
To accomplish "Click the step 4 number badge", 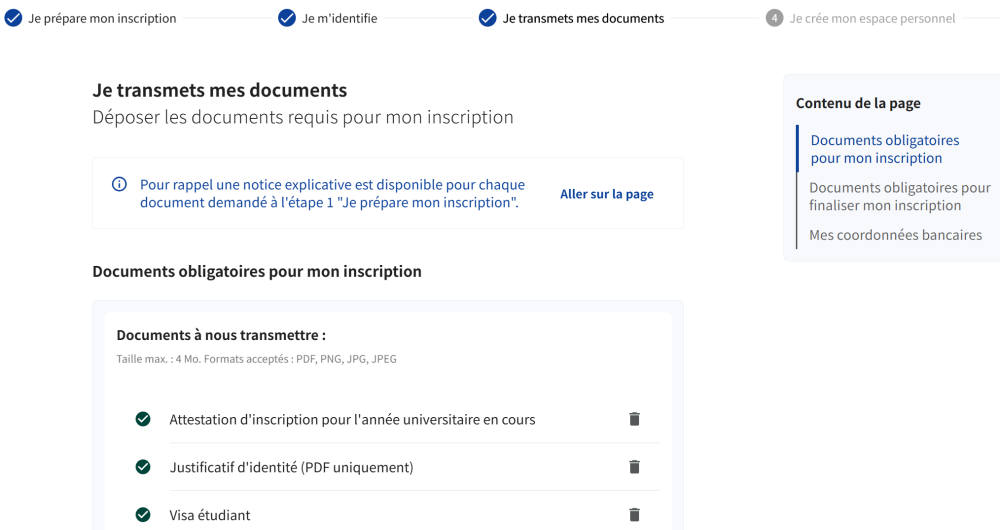I will click(774, 18).
